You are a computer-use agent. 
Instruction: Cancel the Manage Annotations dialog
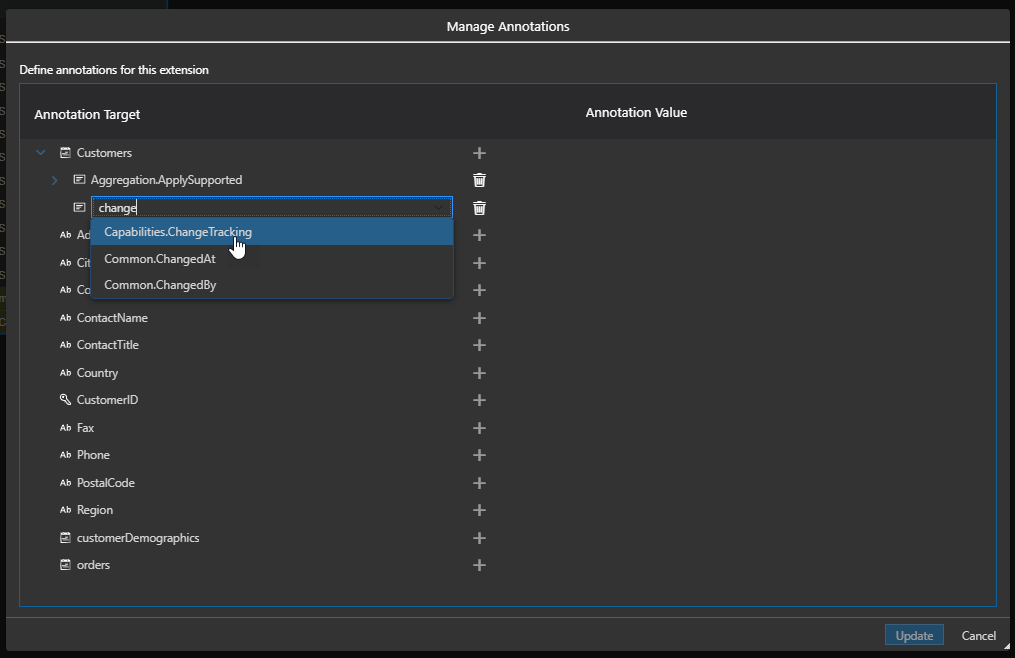[978, 635]
